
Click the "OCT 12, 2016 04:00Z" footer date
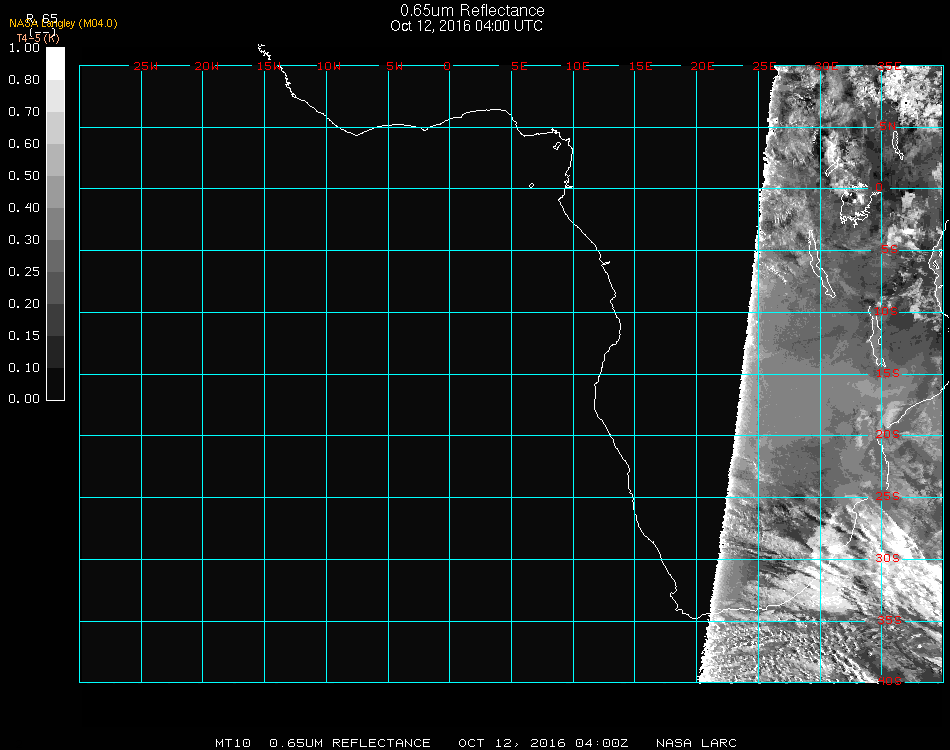[543, 743]
